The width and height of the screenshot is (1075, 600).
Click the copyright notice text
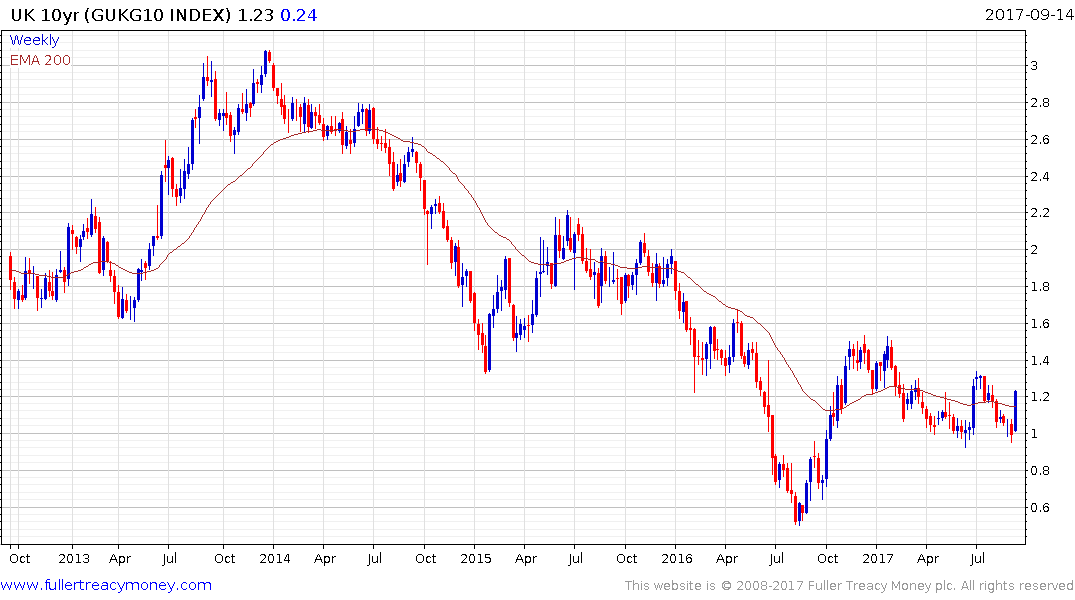tap(849, 586)
